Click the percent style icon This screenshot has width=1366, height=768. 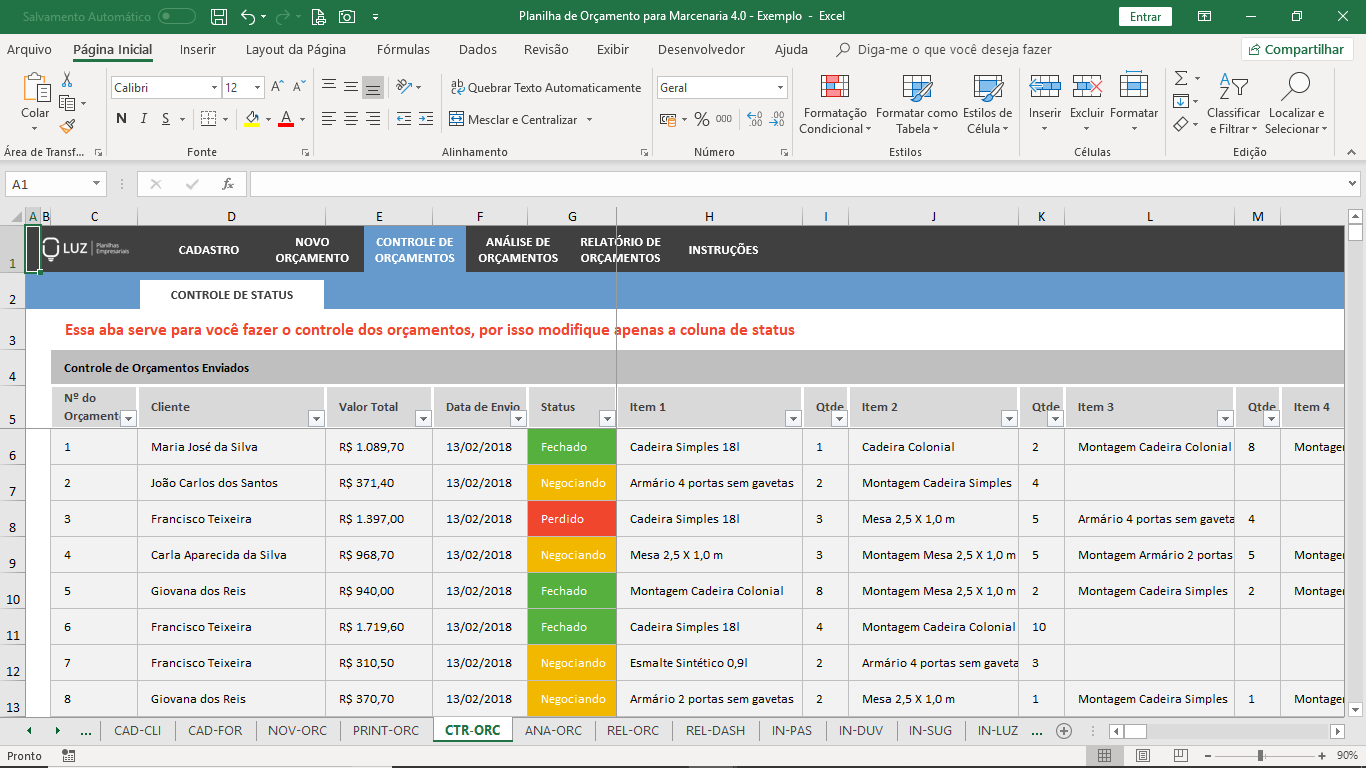click(701, 119)
